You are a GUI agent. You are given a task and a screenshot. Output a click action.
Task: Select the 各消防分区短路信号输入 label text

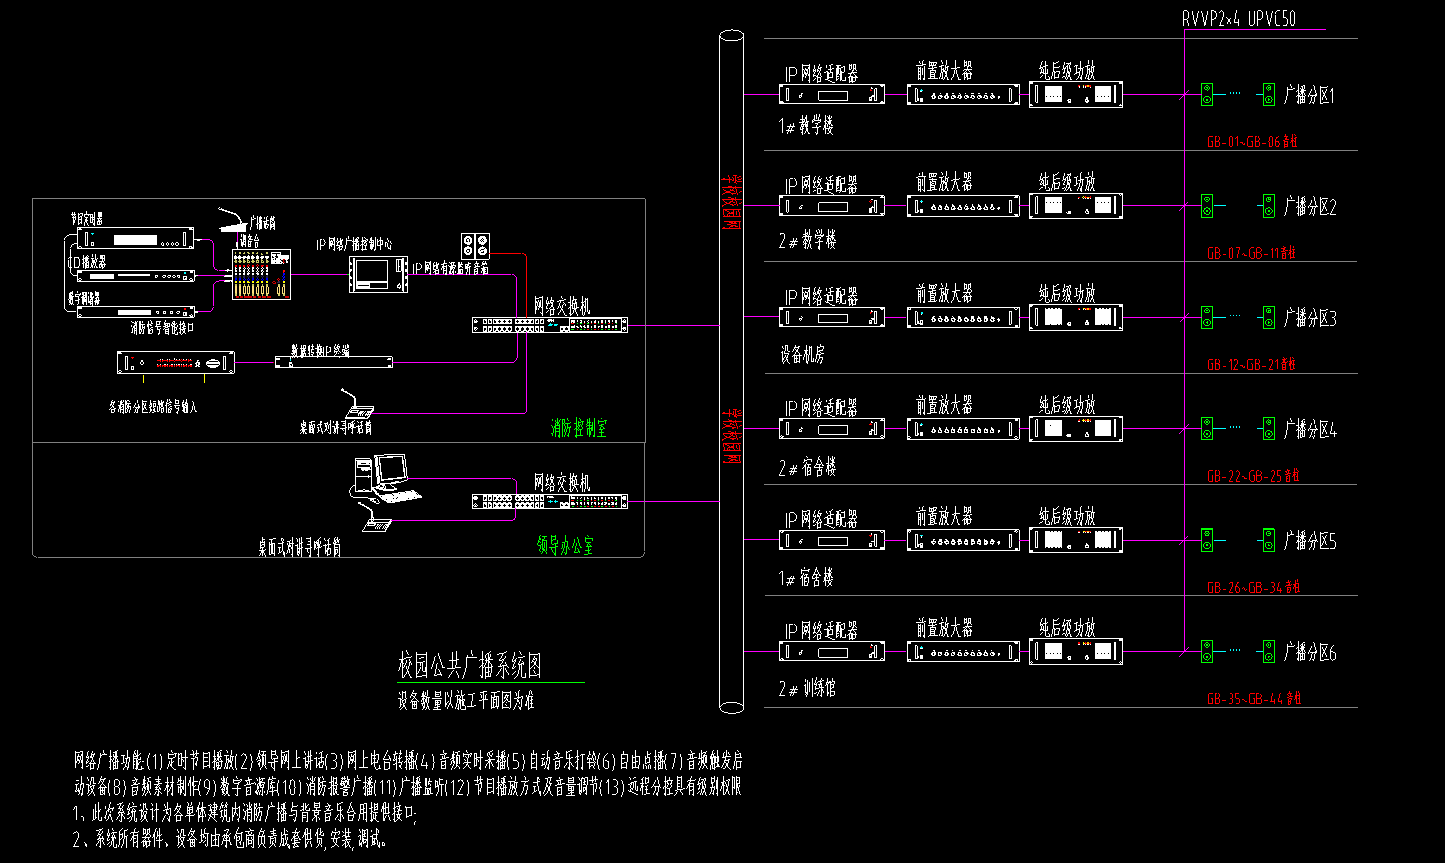[x=153, y=407]
